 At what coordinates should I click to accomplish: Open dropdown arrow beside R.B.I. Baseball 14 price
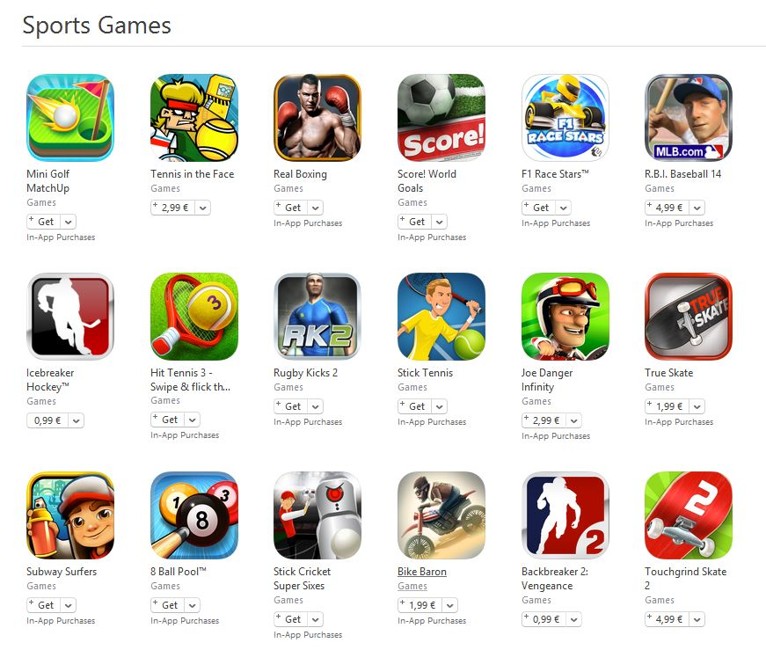coord(697,208)
